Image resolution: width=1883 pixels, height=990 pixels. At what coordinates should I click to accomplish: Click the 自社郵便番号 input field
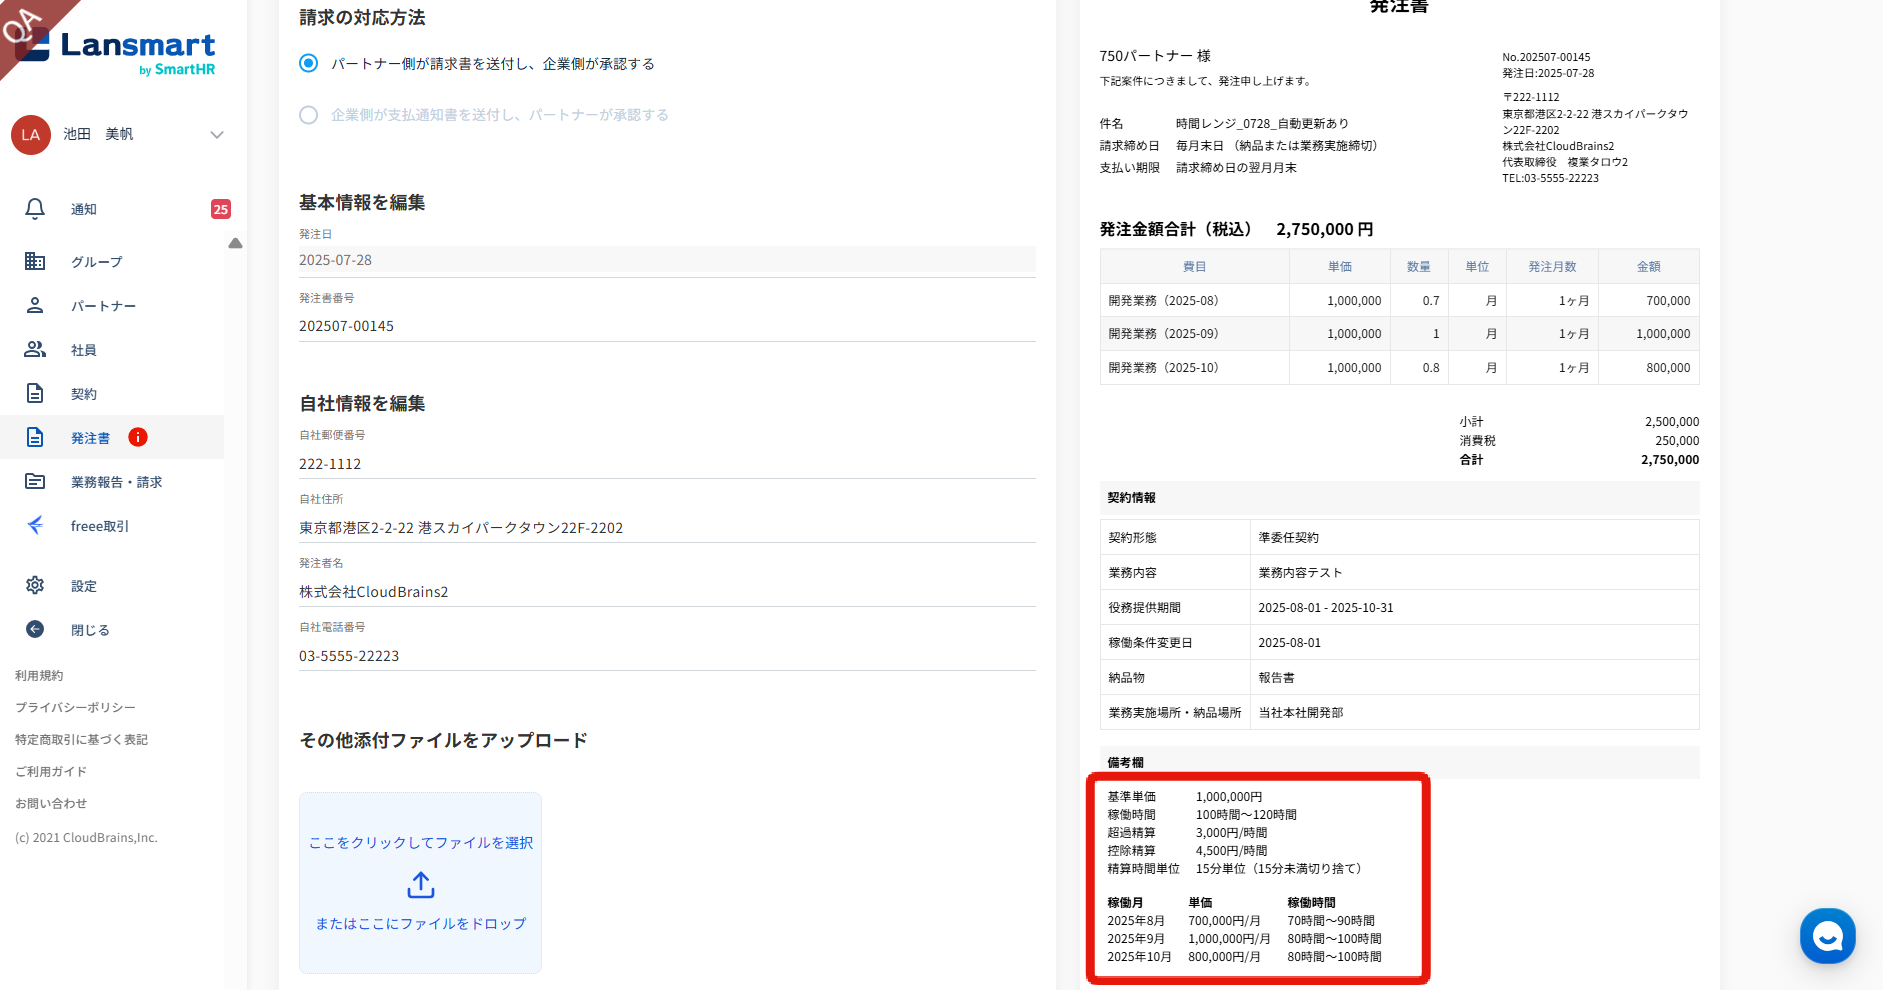tap(667, 464)
